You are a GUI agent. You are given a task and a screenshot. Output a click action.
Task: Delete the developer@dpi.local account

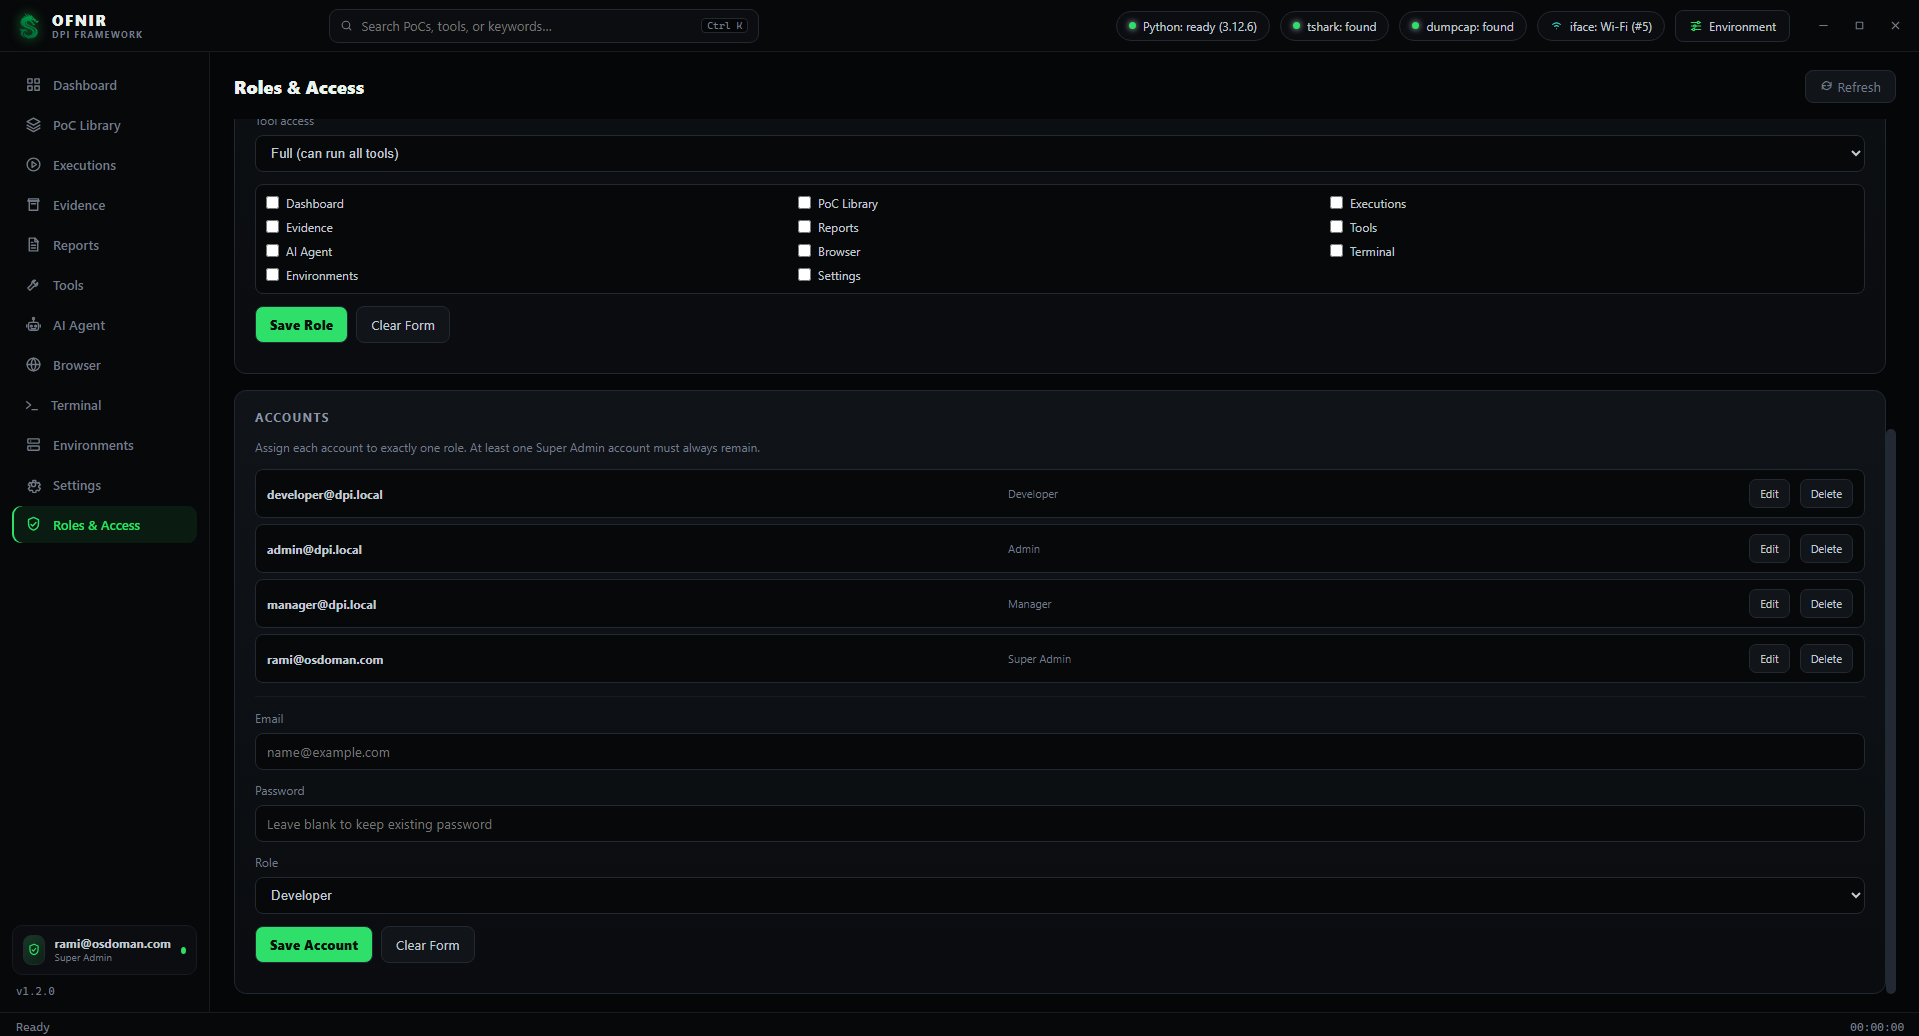point(1826,494)
